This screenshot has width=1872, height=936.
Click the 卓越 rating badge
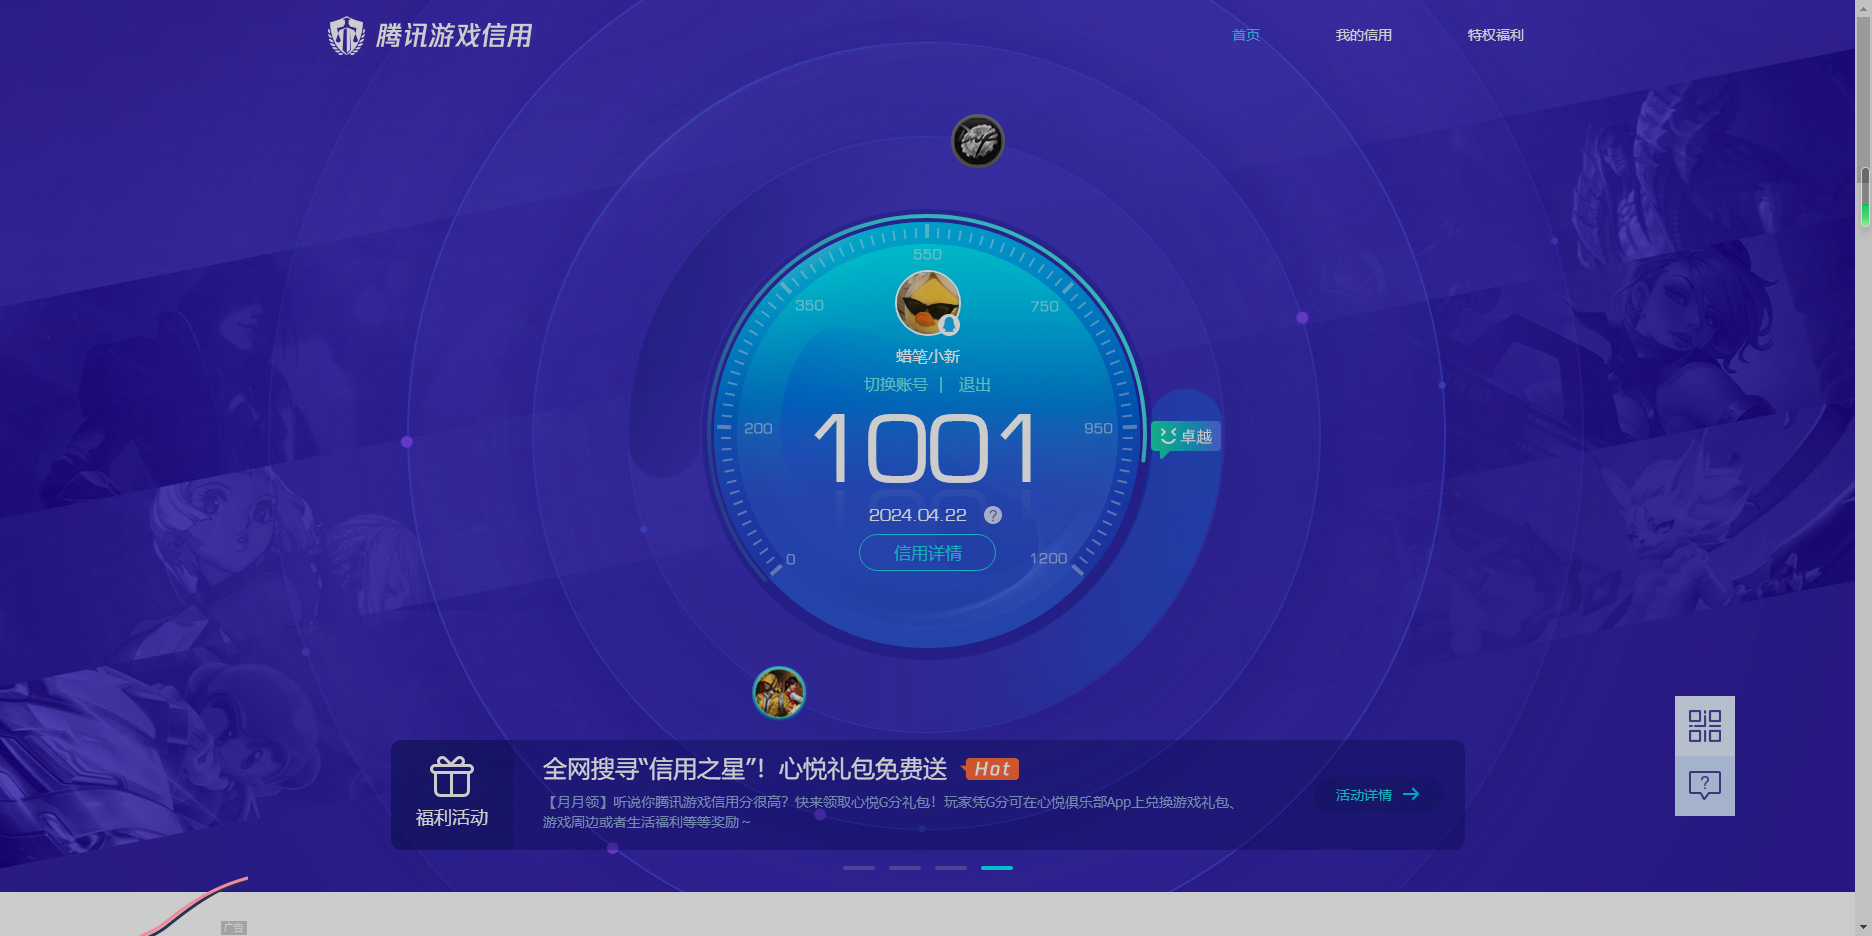pos(1186,437)
